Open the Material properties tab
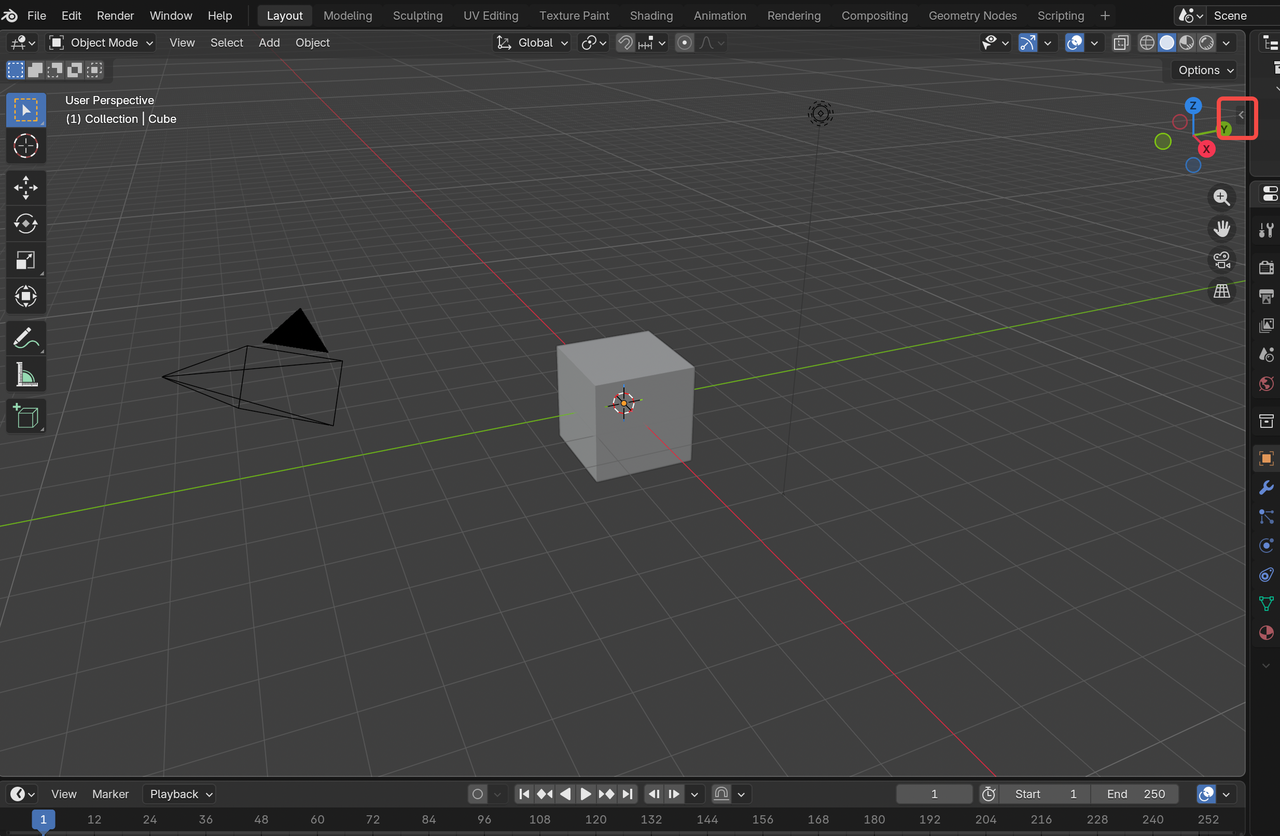The width and height of the screenshot is (1280, 836). click(1266, 633)
